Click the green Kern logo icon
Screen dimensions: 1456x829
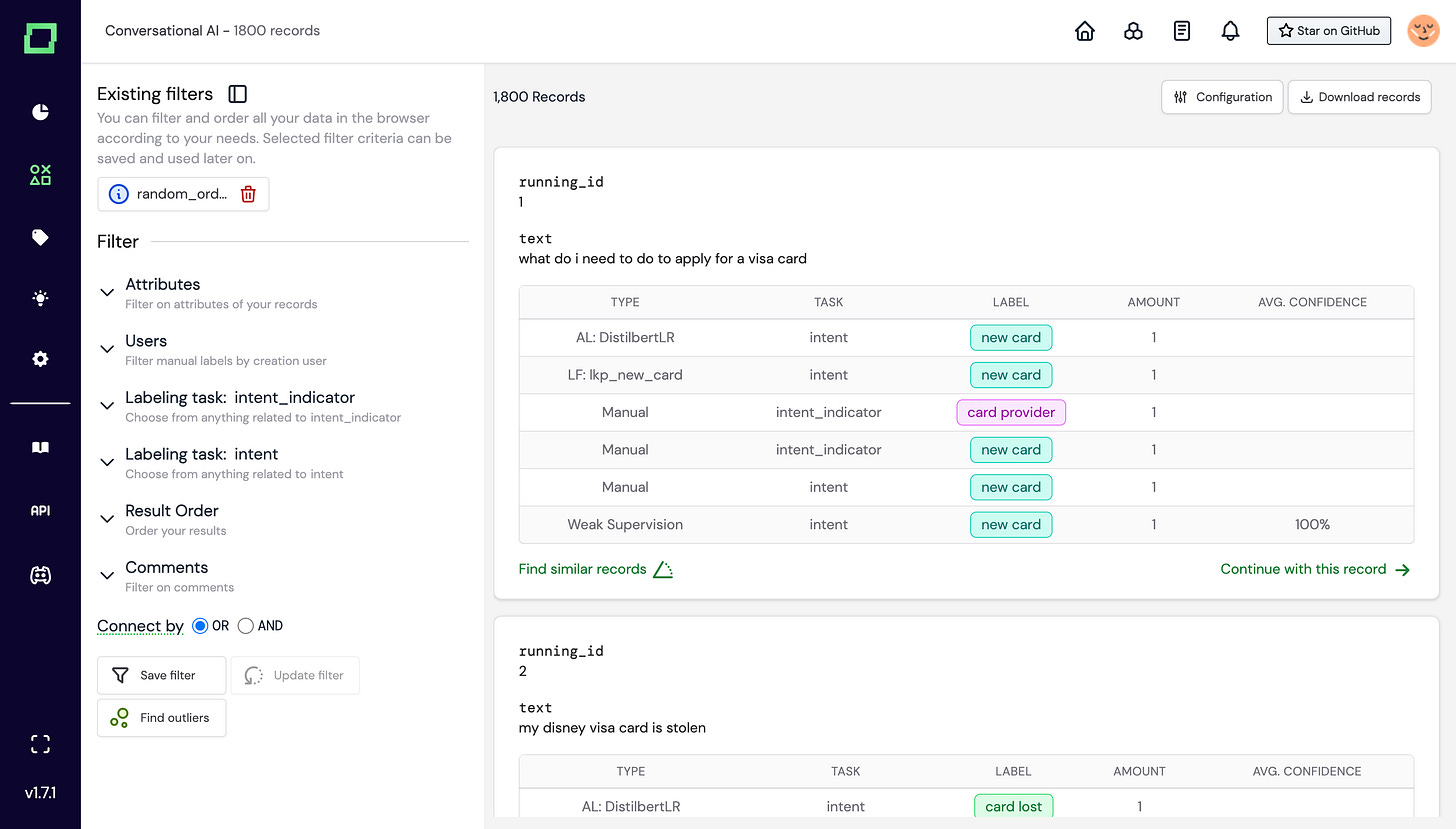click(40, 39)
